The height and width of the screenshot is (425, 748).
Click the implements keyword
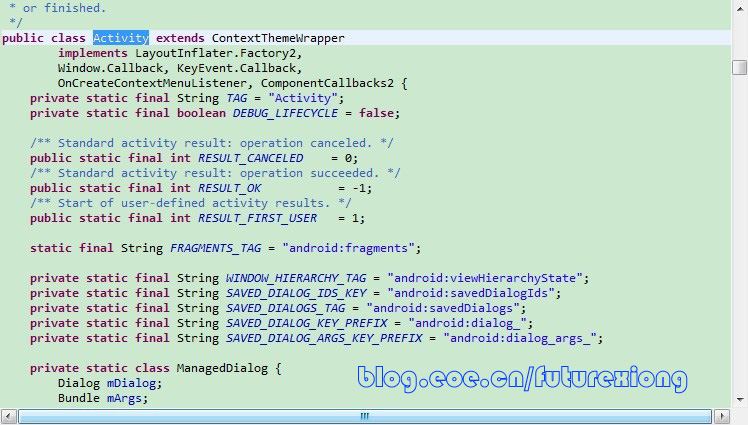(x=93, y=53)
